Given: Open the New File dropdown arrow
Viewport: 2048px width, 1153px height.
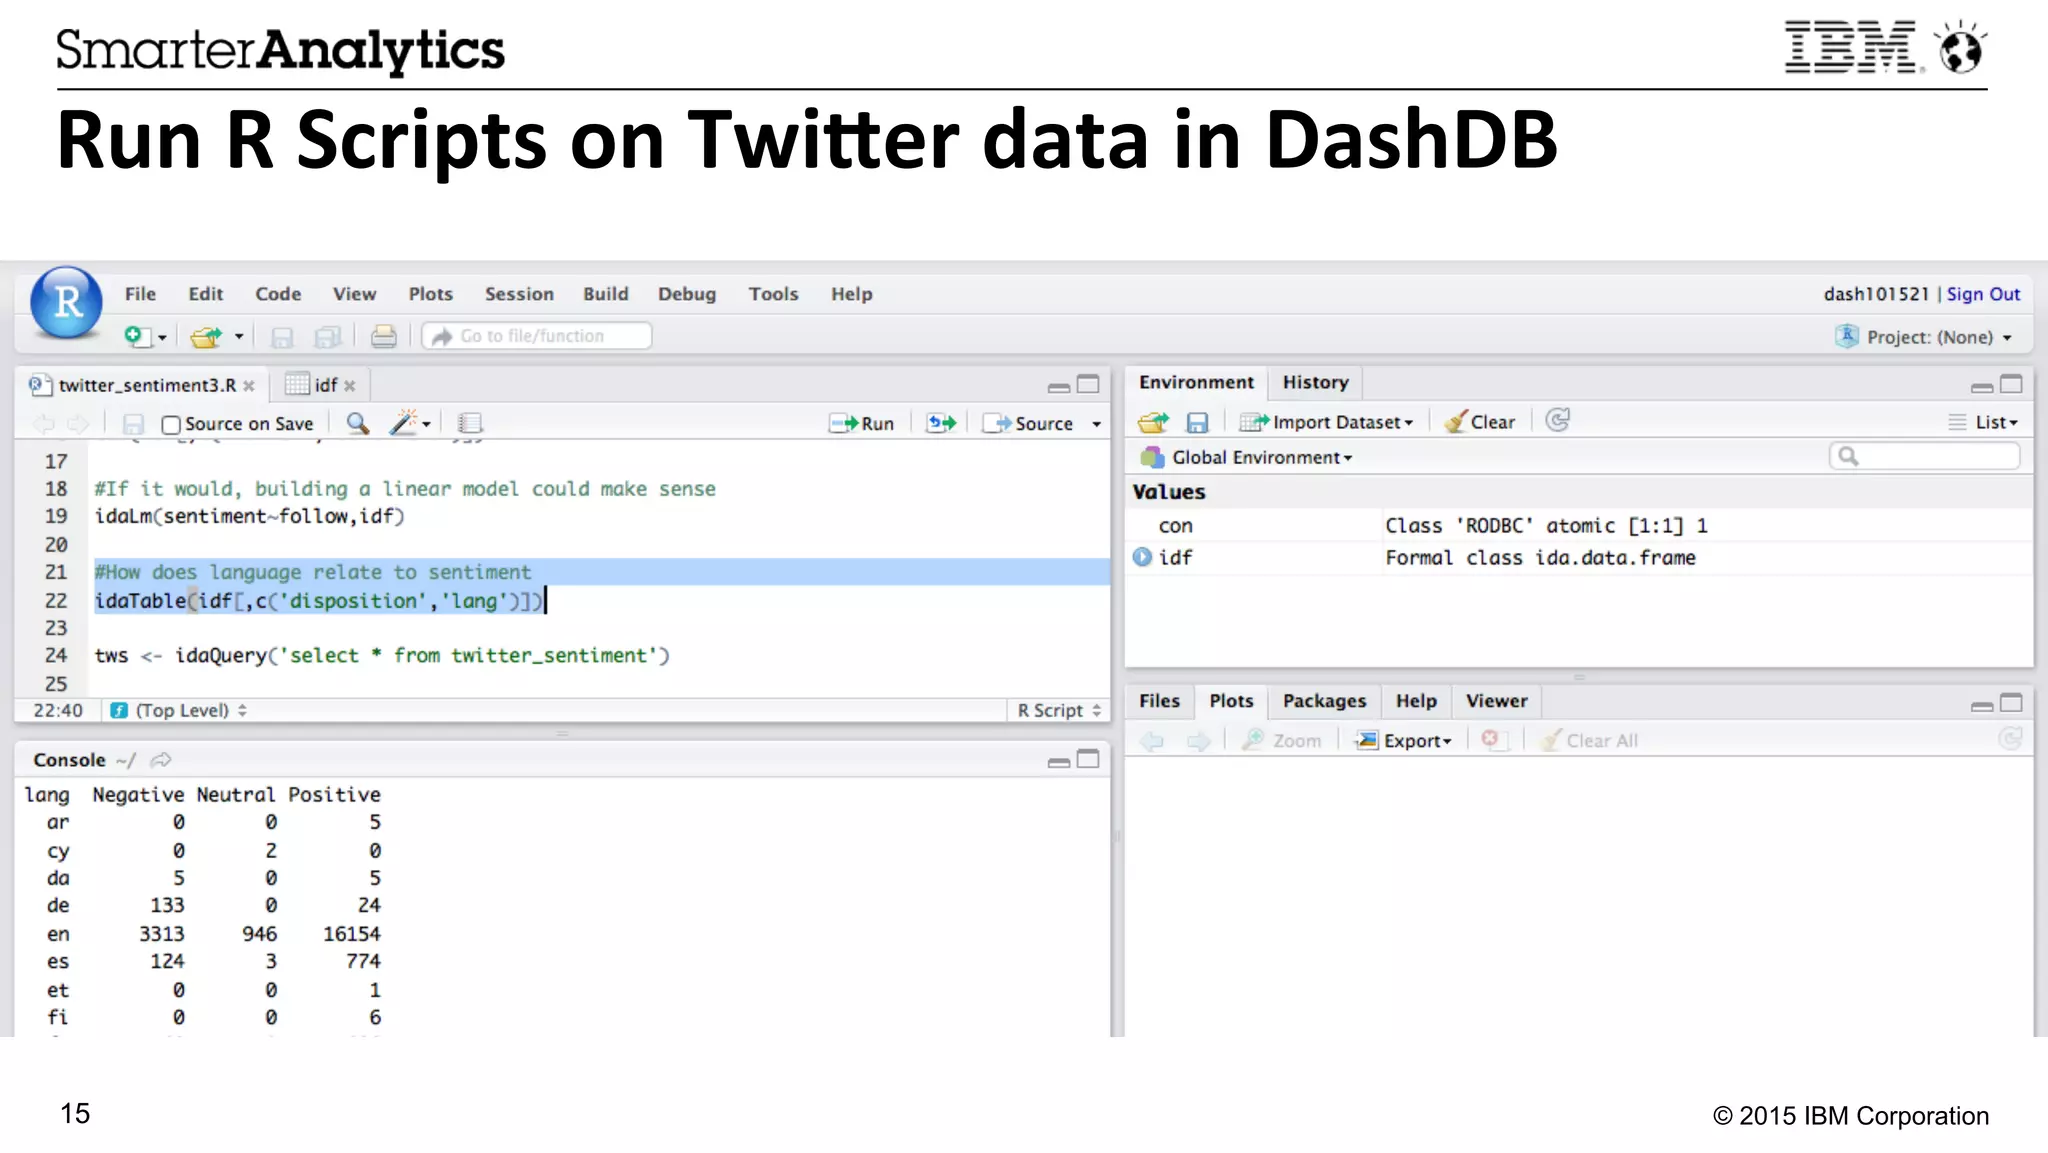Looking at the screenshot, I should [x=162, y=338].
